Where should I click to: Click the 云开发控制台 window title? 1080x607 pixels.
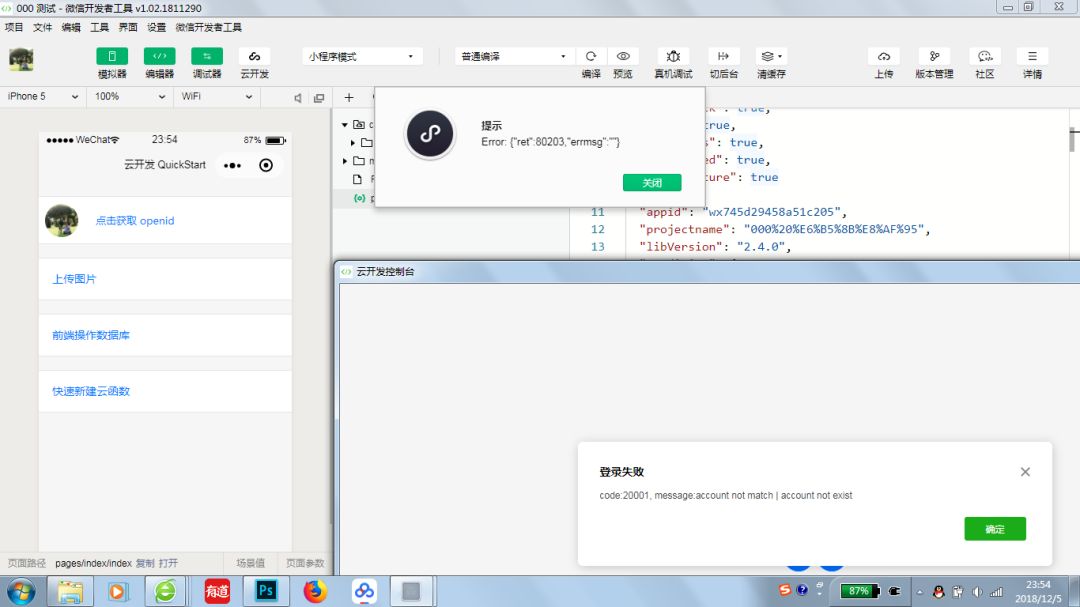385,271
